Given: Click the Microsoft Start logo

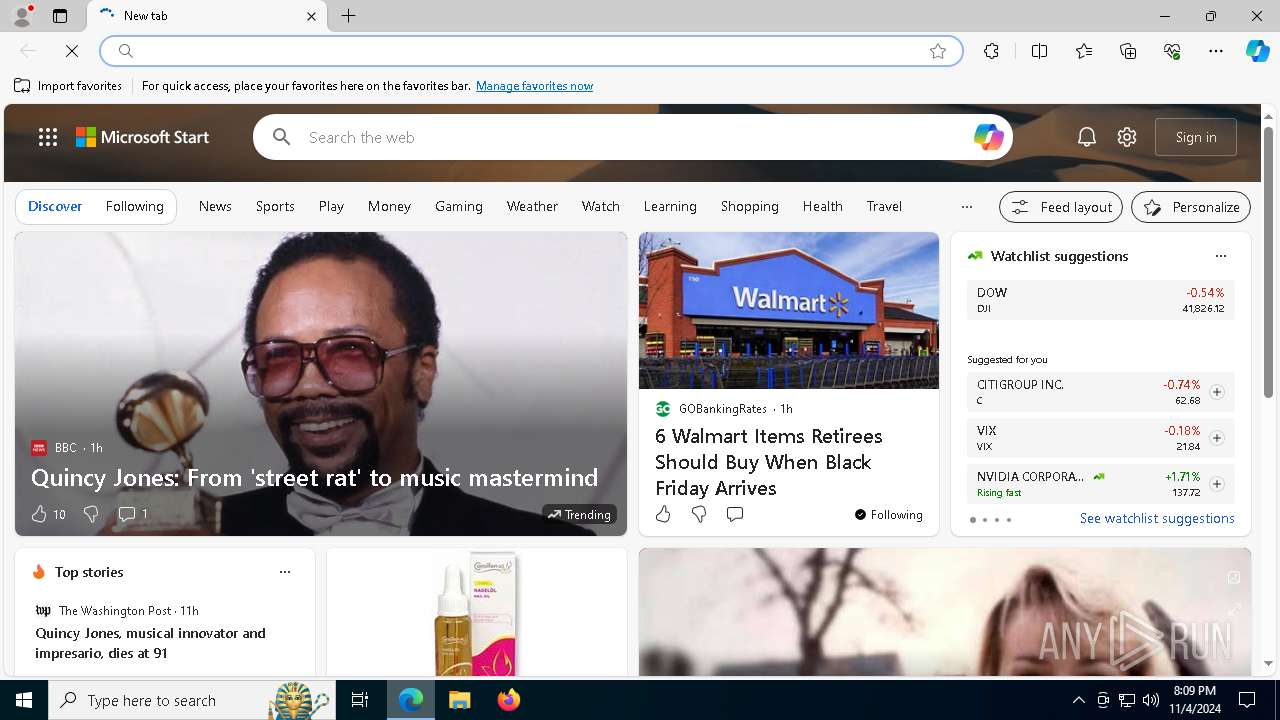Looking at the screenshot, I should pos(143,137).
